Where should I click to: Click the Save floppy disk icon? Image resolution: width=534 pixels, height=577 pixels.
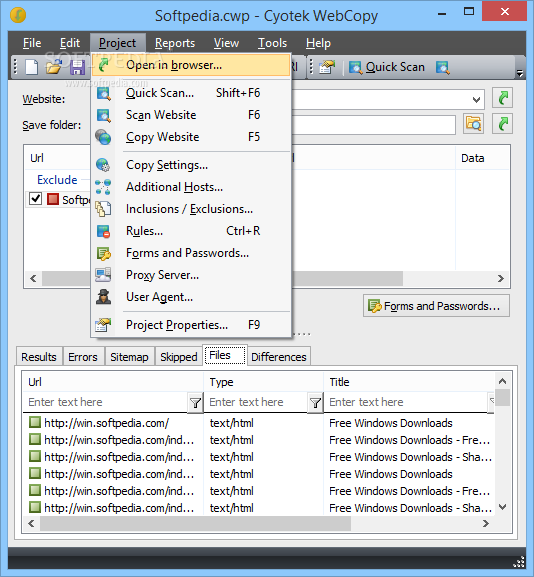pos(77,67)
